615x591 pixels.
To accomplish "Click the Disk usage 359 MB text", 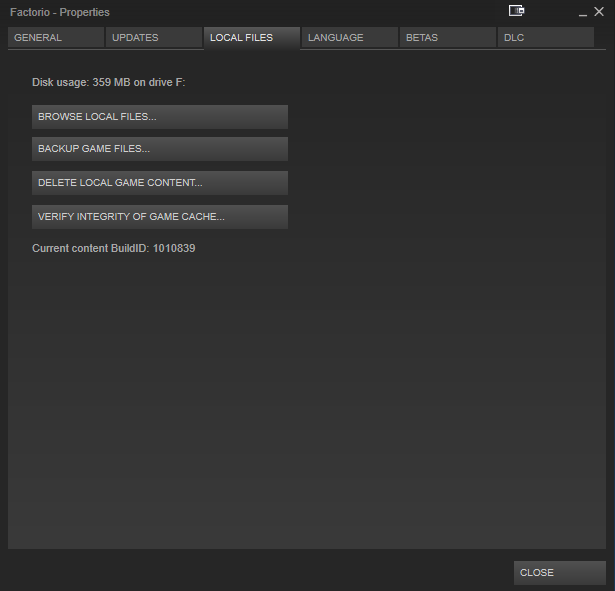I will 109,82.
